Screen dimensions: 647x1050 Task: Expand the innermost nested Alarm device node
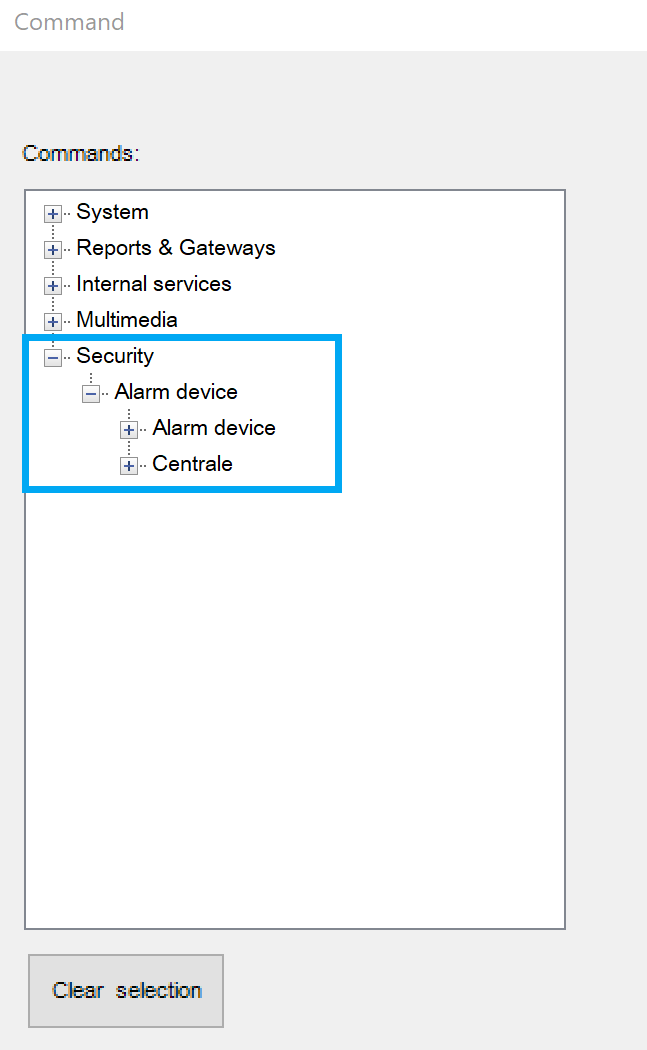129,429
